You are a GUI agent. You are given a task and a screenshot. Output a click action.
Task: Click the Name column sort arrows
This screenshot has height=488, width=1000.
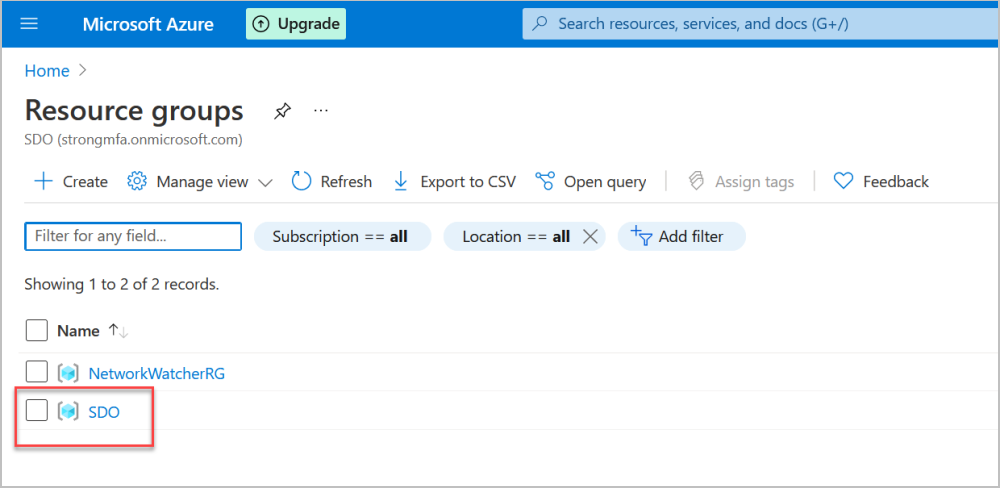[x=119, y=330]
